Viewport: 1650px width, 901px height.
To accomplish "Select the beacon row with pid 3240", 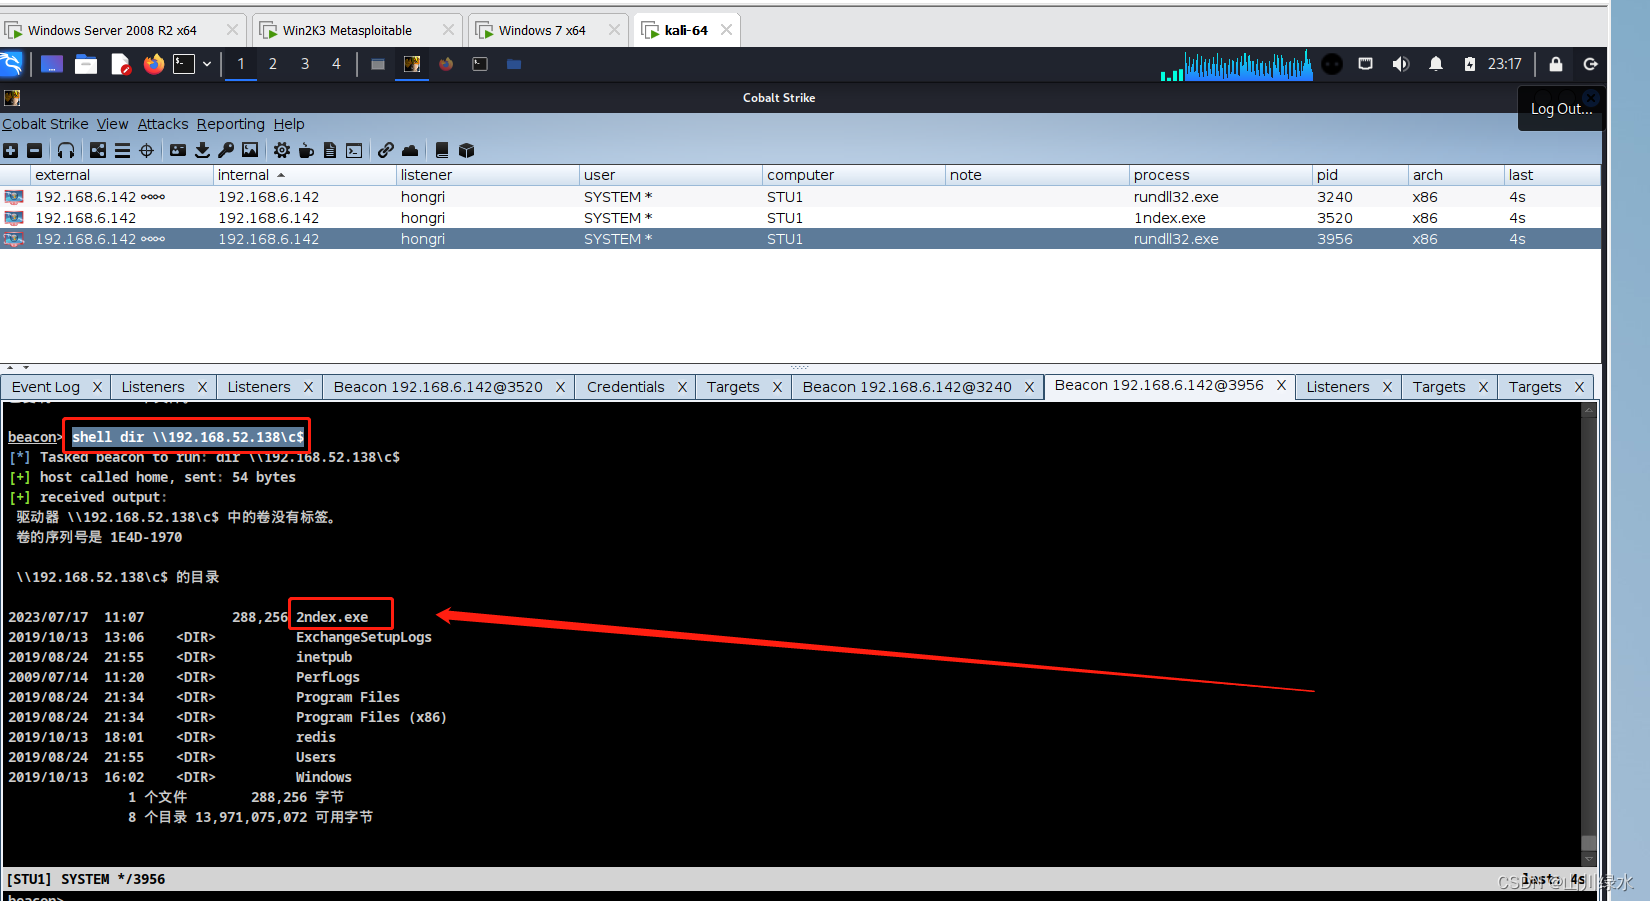I will (x=800, y=197).
